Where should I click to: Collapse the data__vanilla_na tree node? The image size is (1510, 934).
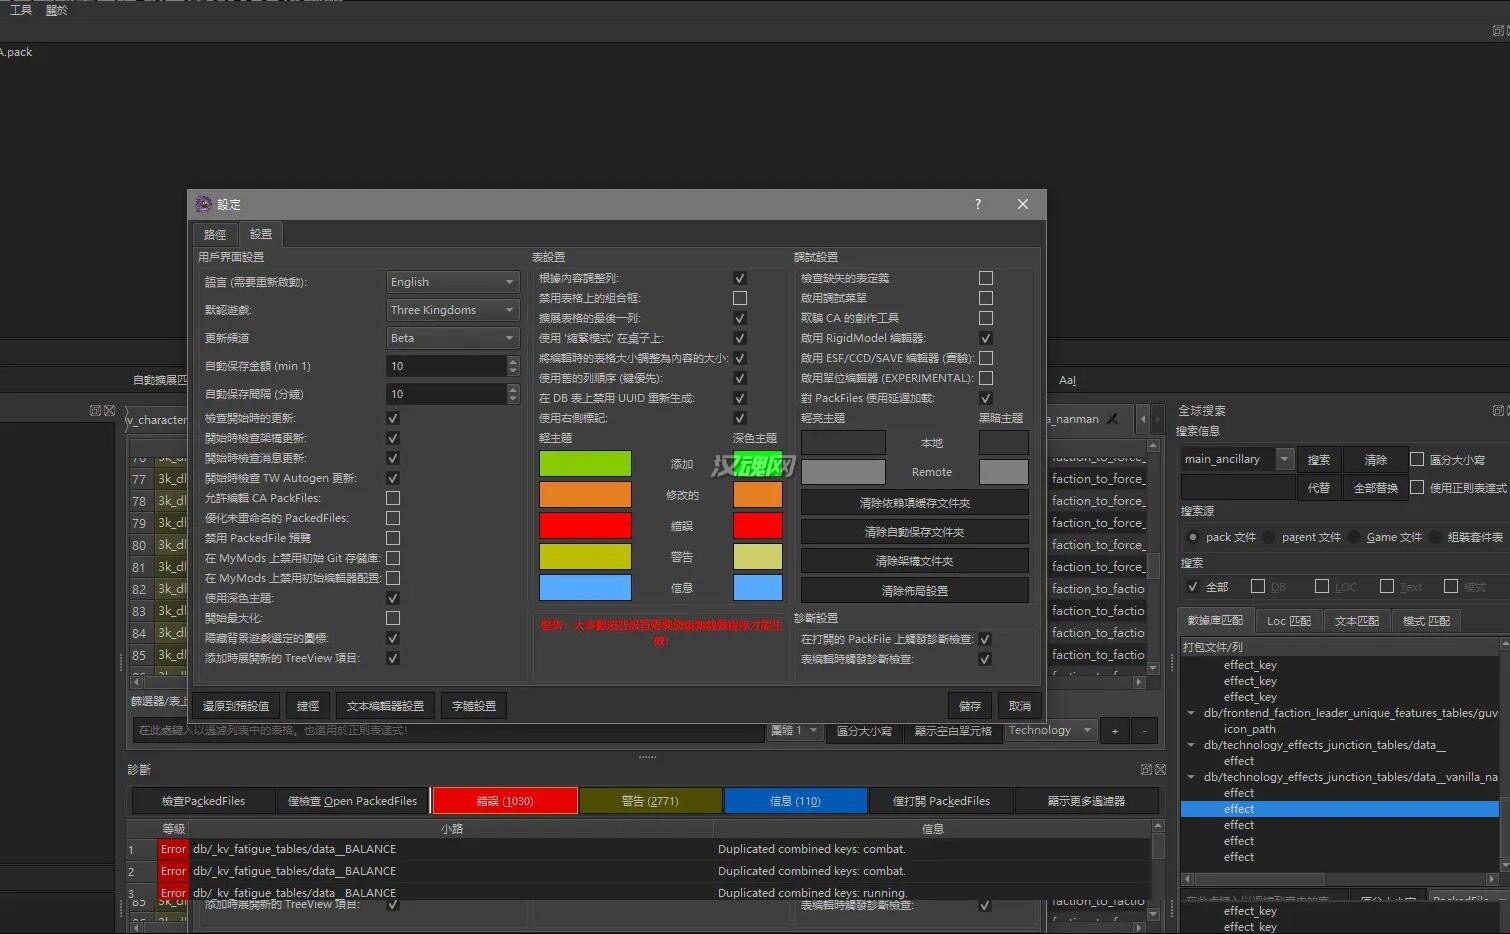pyautogui.click(x=1191, y=777)
